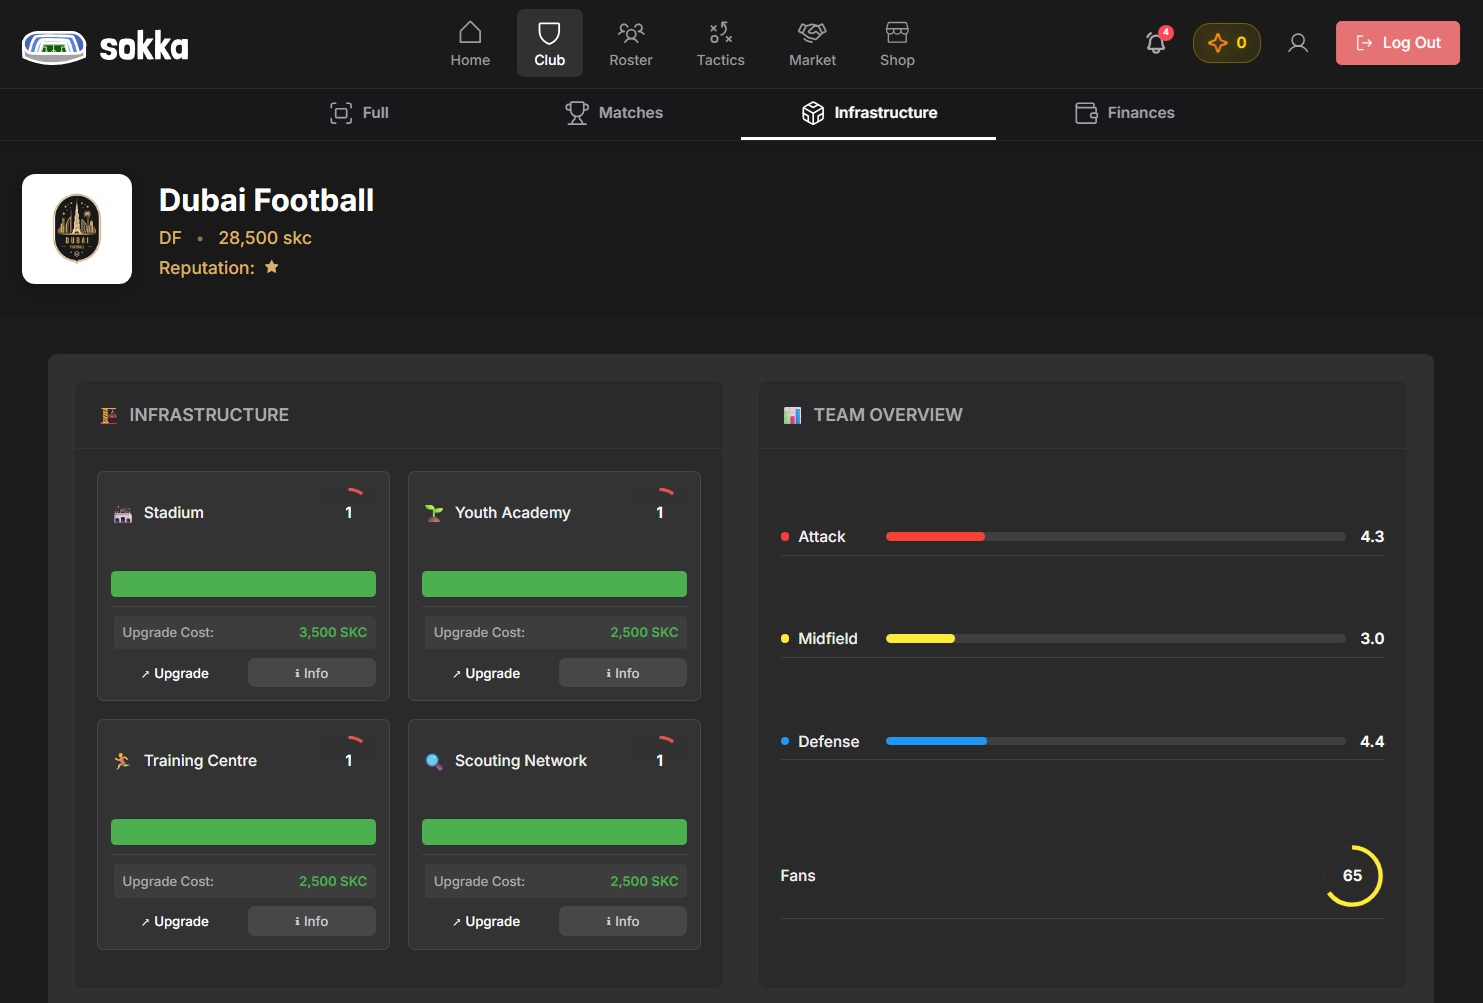Show Youth Academy info
The width and height of the screenshot is (1483, 1003).
coord(622,673)
